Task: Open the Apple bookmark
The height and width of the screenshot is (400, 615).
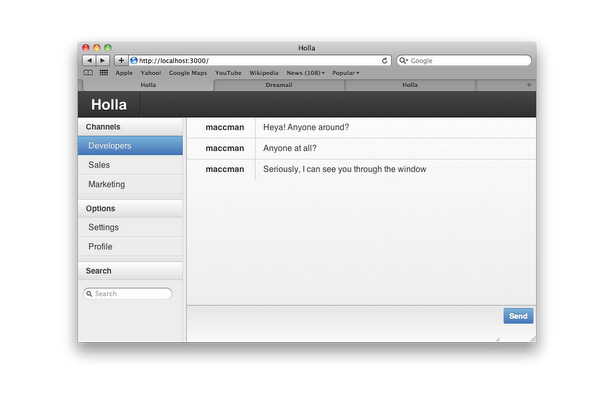Action: coord(124,73)
